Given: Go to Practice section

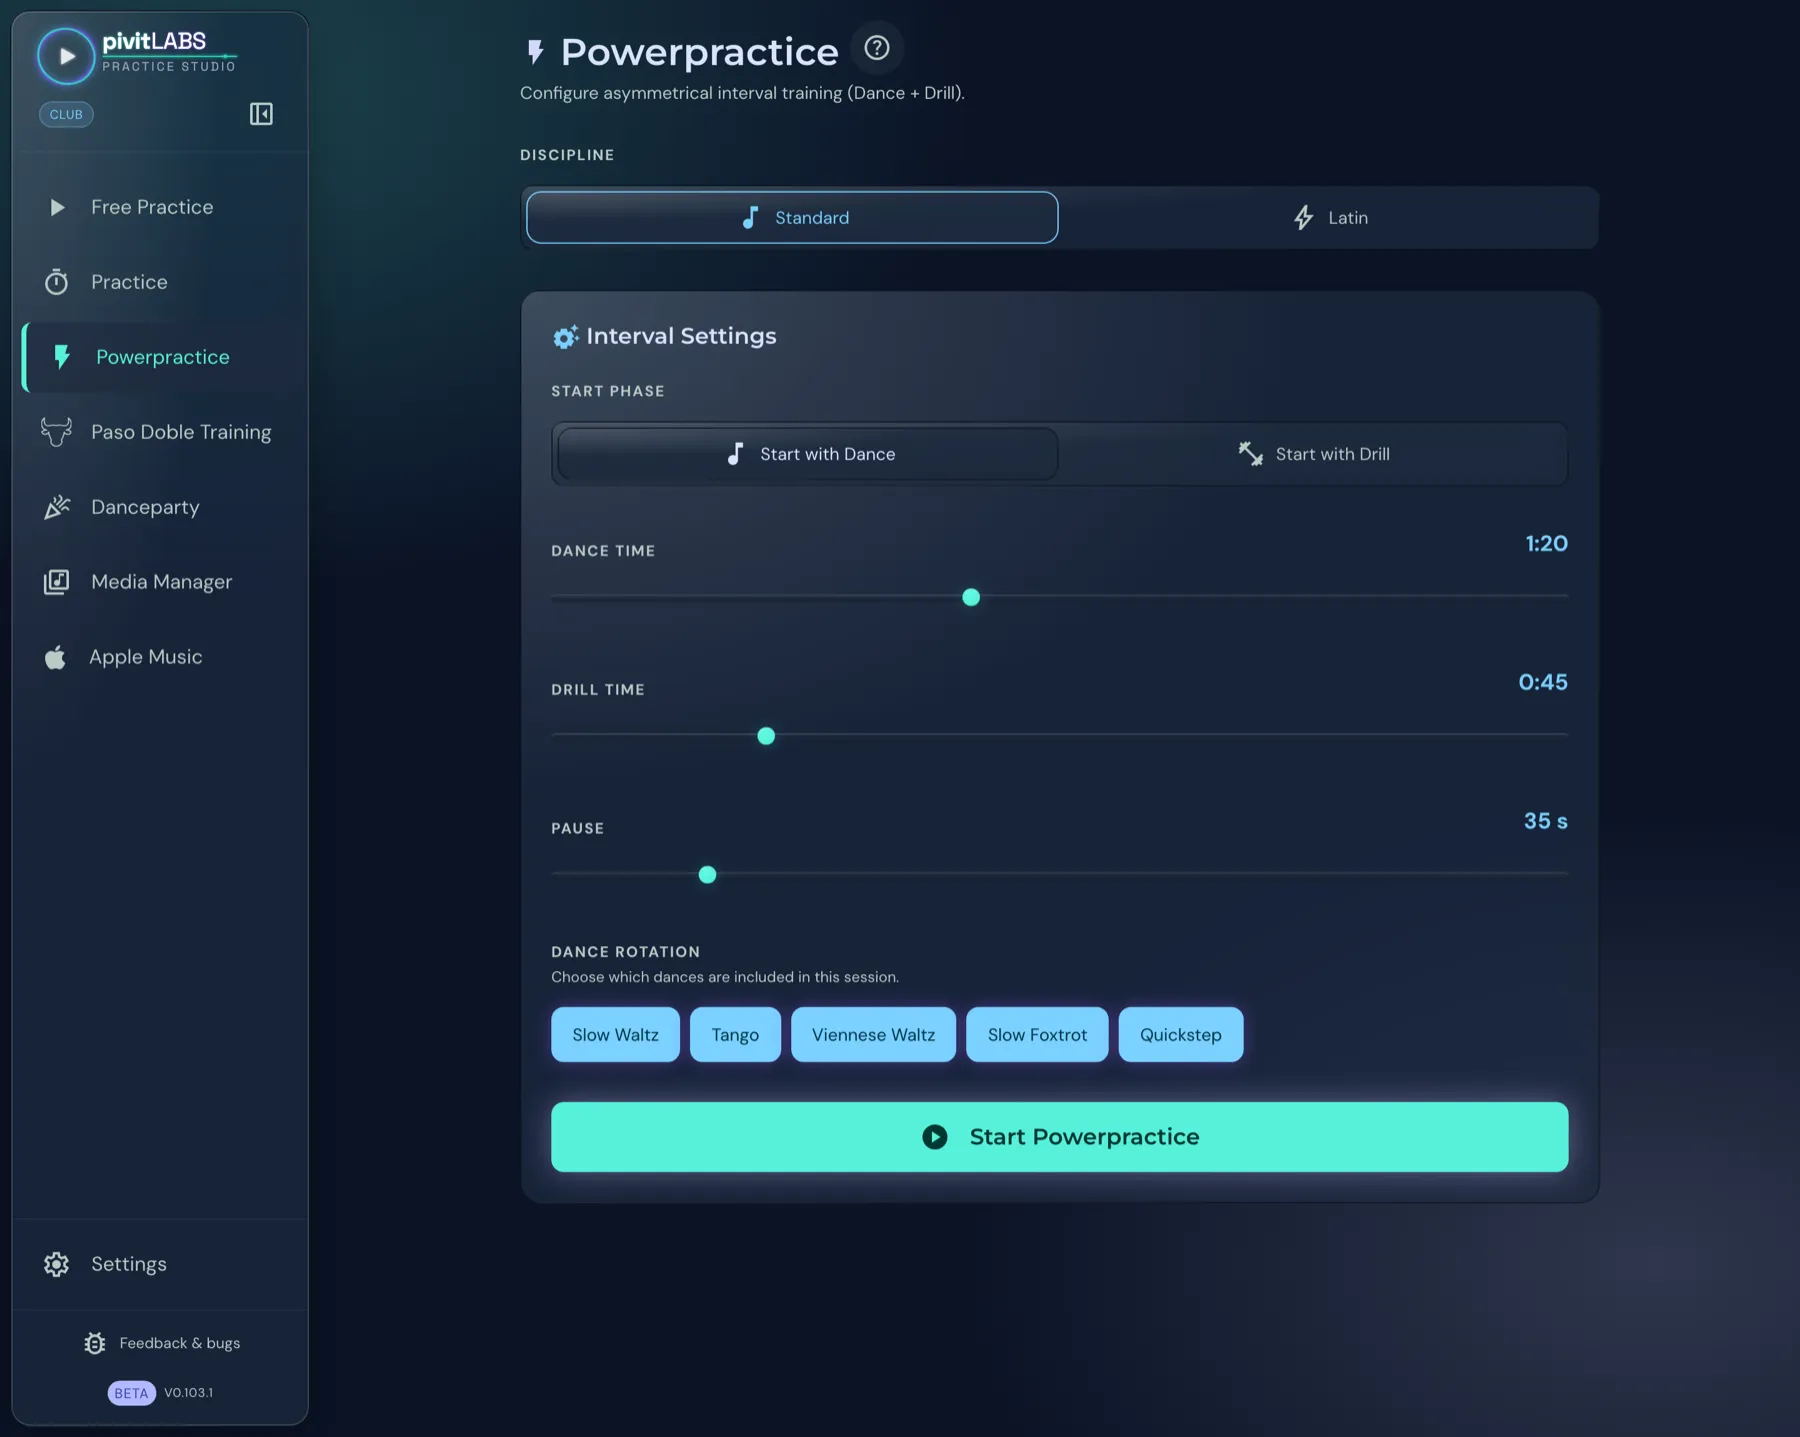Looking at the screenshot, I should click(x=160, y=282).
